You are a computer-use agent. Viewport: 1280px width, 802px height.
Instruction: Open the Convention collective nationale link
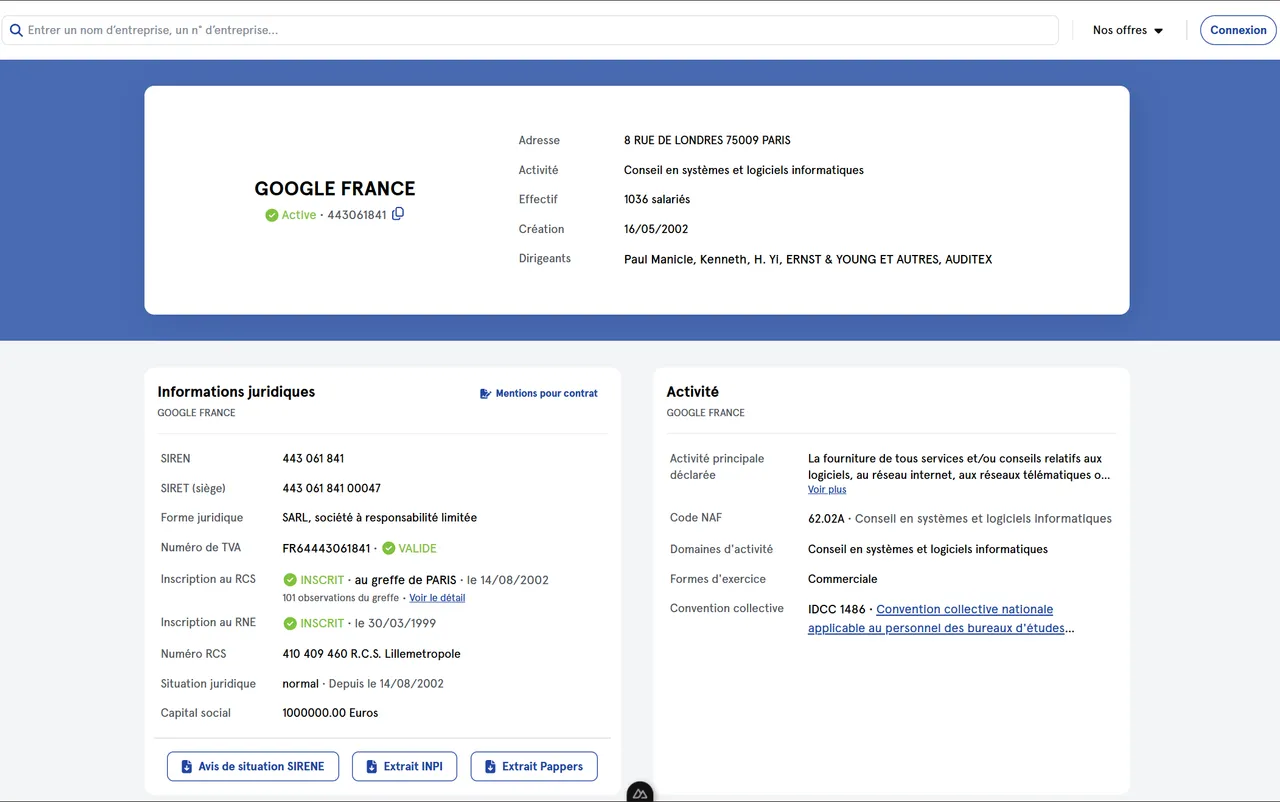coord(941,619)
